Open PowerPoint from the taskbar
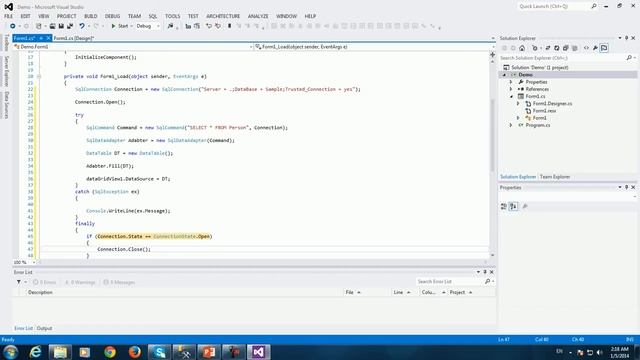The height and width of the screenshot is (360, 640). pos(209,352)
